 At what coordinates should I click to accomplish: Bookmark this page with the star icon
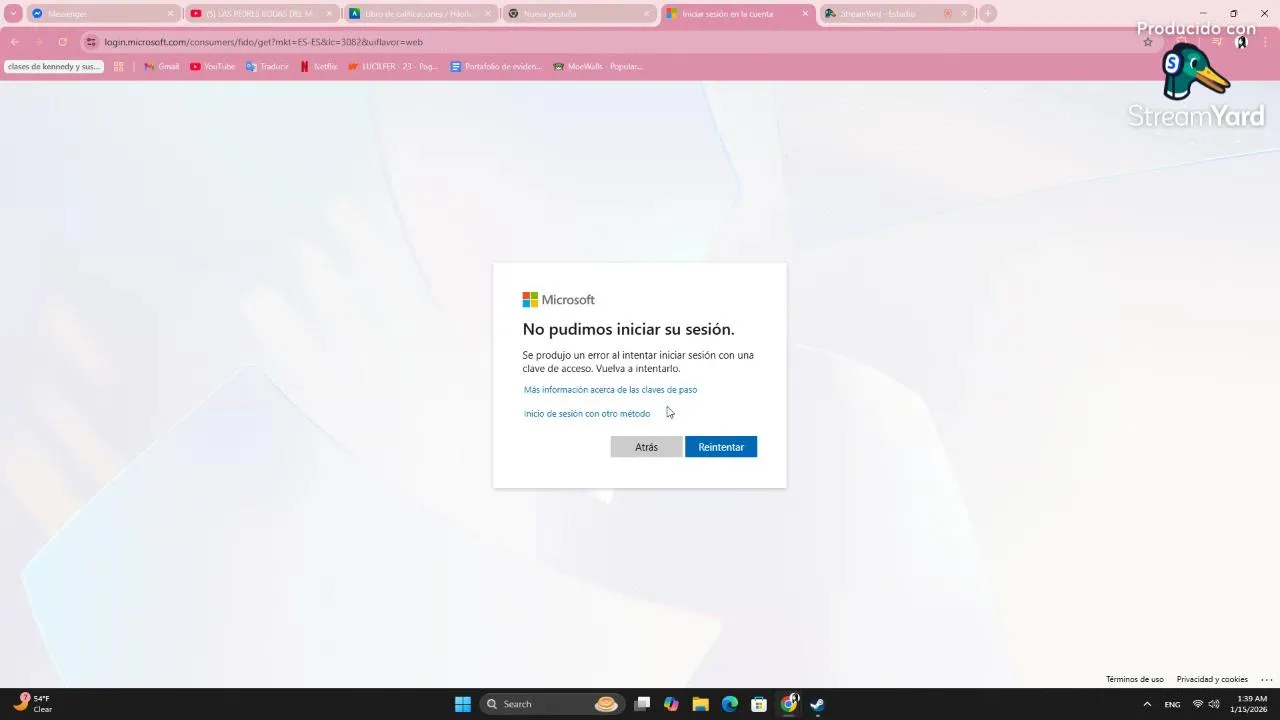1148,42
